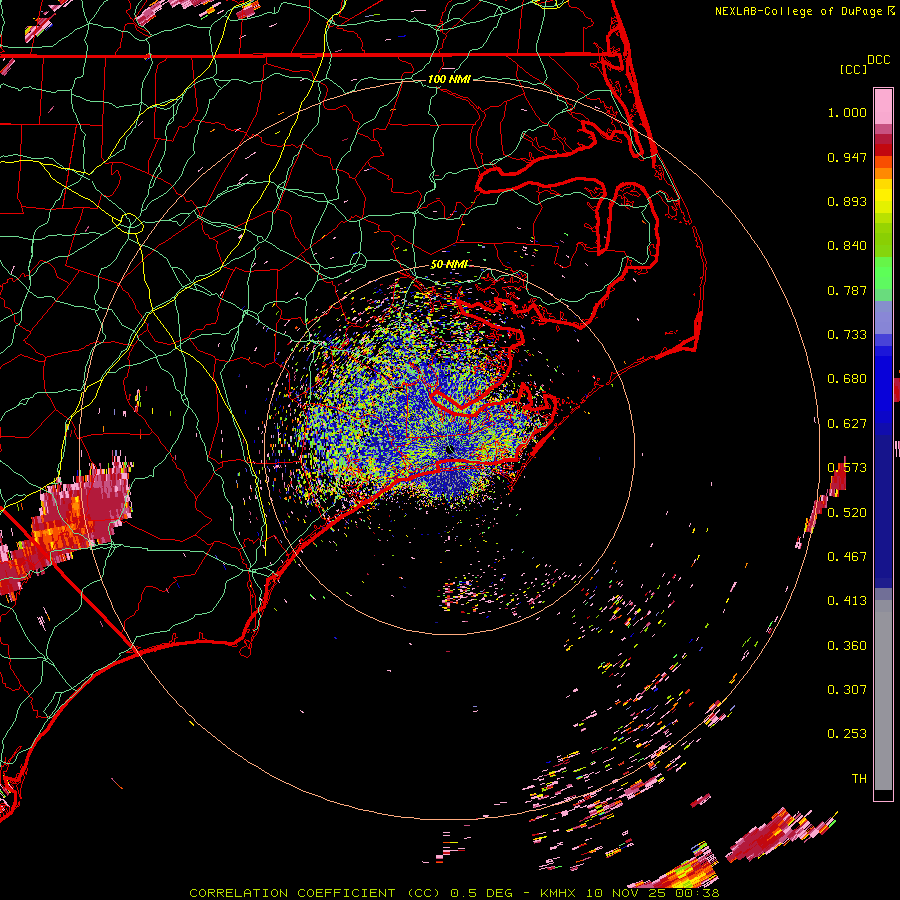
Task: Click the KMHX radar site center on the map
Action: [x=449, y=451]
